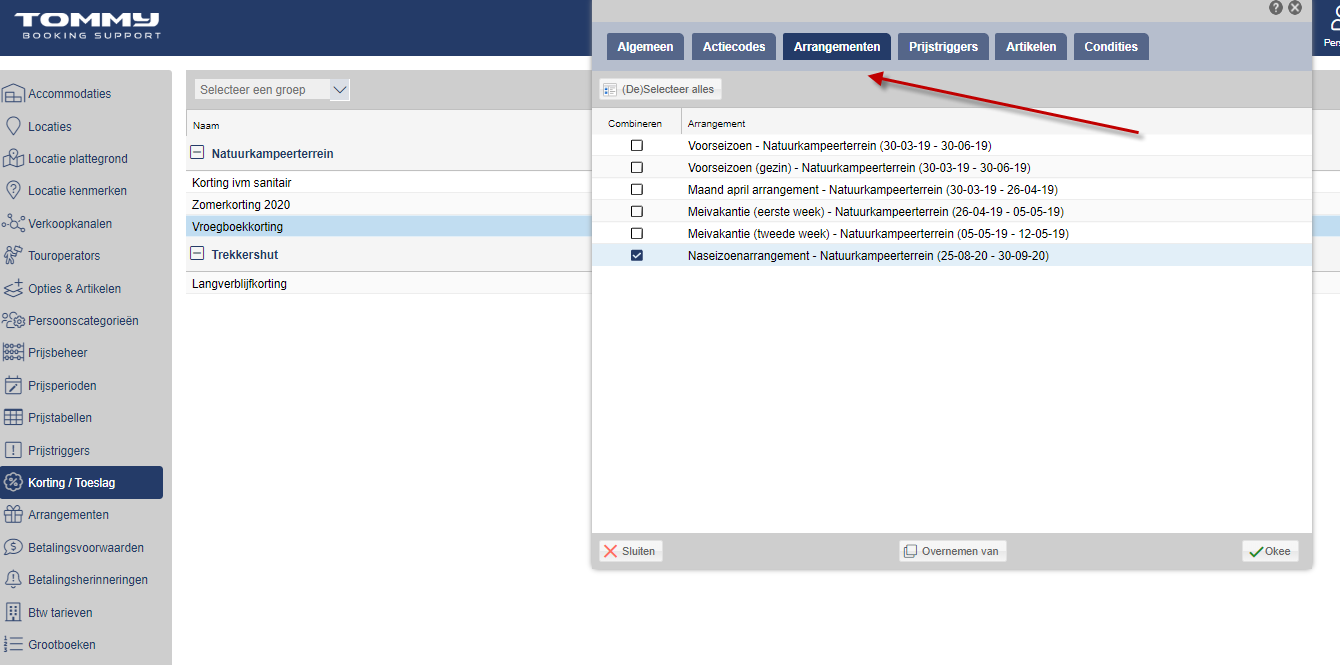Image resolution: width=1340 pixels, height=665 pixels.
Task: Tick the Maand april arrangement checkbox
Action: coord(637,190)
